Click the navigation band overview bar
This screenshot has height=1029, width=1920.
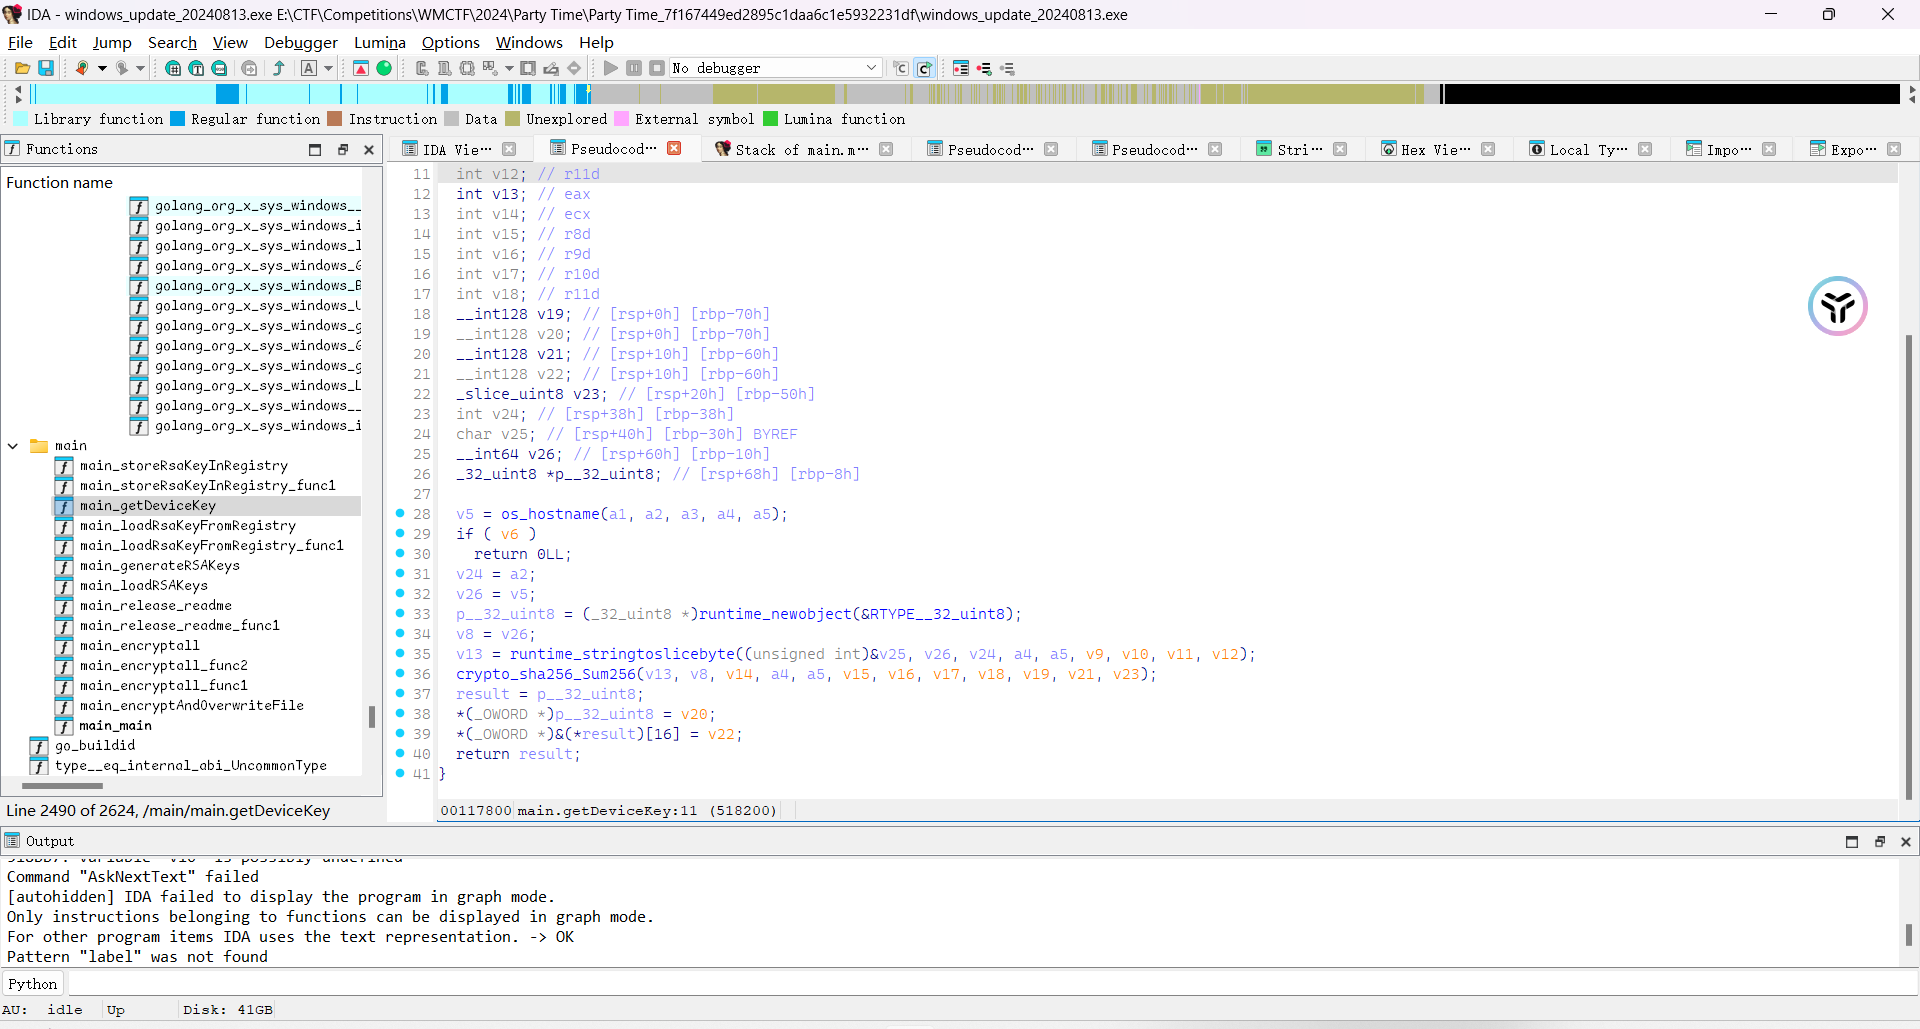click(x=960, y=94)
